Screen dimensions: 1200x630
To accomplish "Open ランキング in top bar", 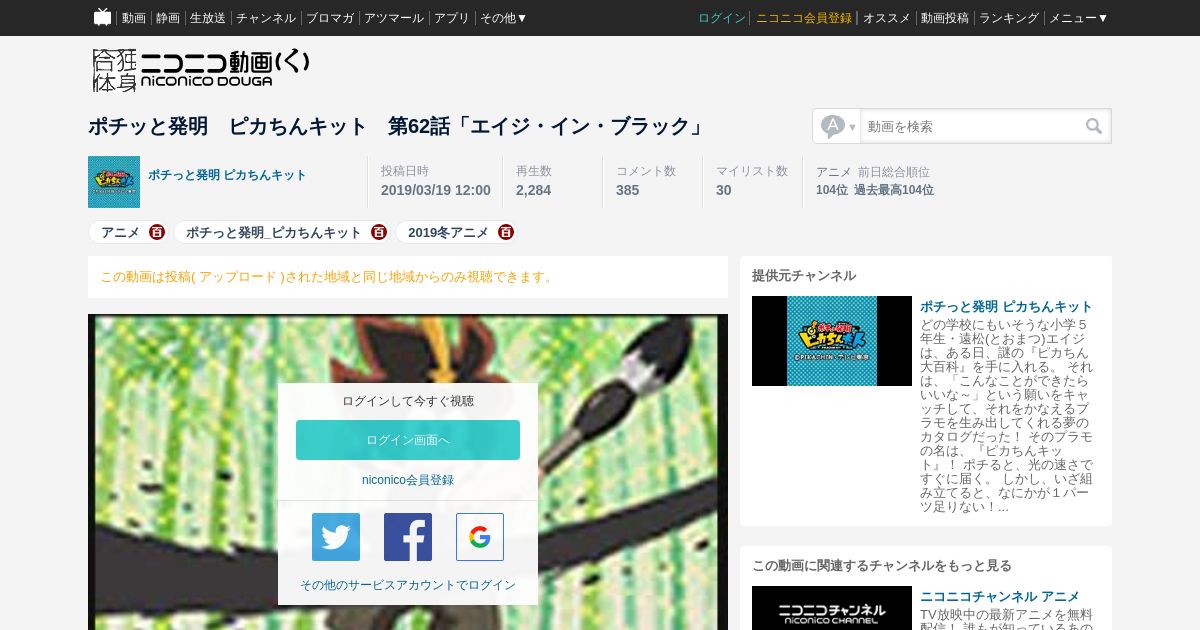I will pyautogui.click(x=1009, y=18).
